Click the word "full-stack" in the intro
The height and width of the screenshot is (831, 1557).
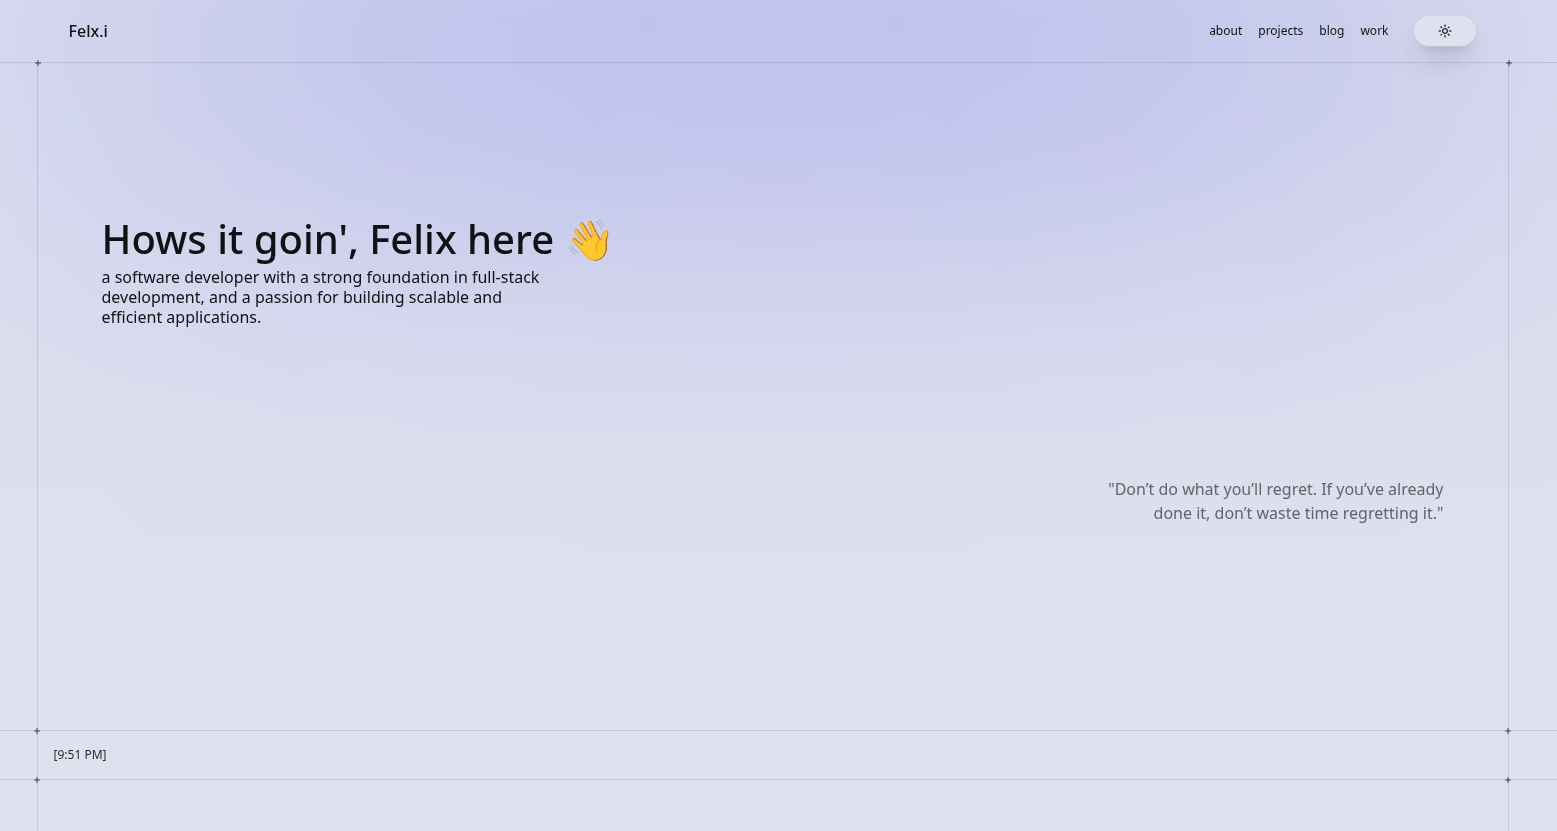[x=505, y=277]
